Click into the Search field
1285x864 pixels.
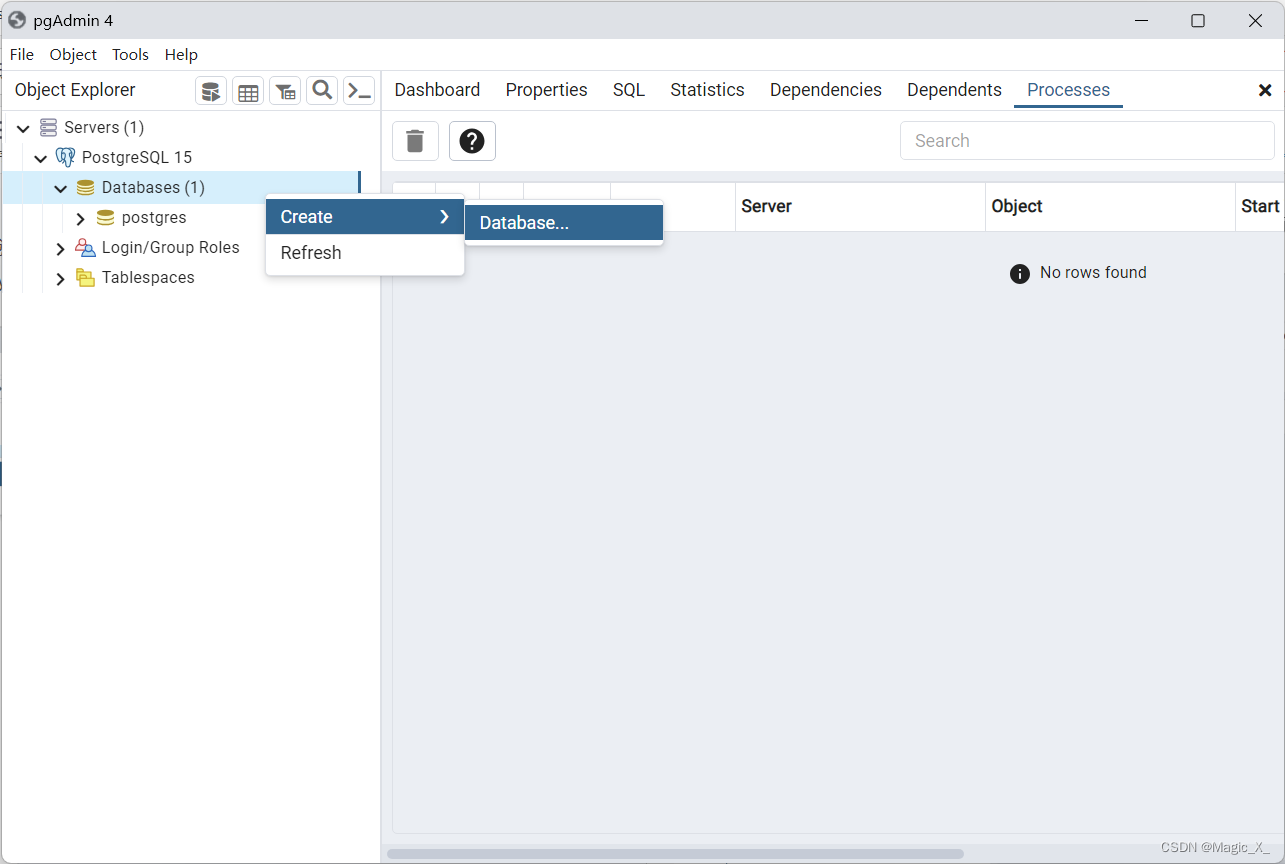[x=1087, y=141]
